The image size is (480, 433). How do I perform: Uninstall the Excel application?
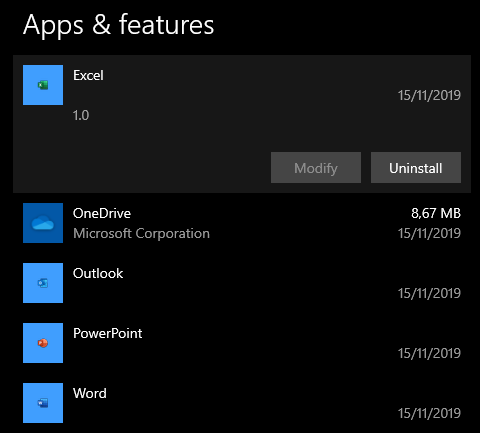(416, 168)
